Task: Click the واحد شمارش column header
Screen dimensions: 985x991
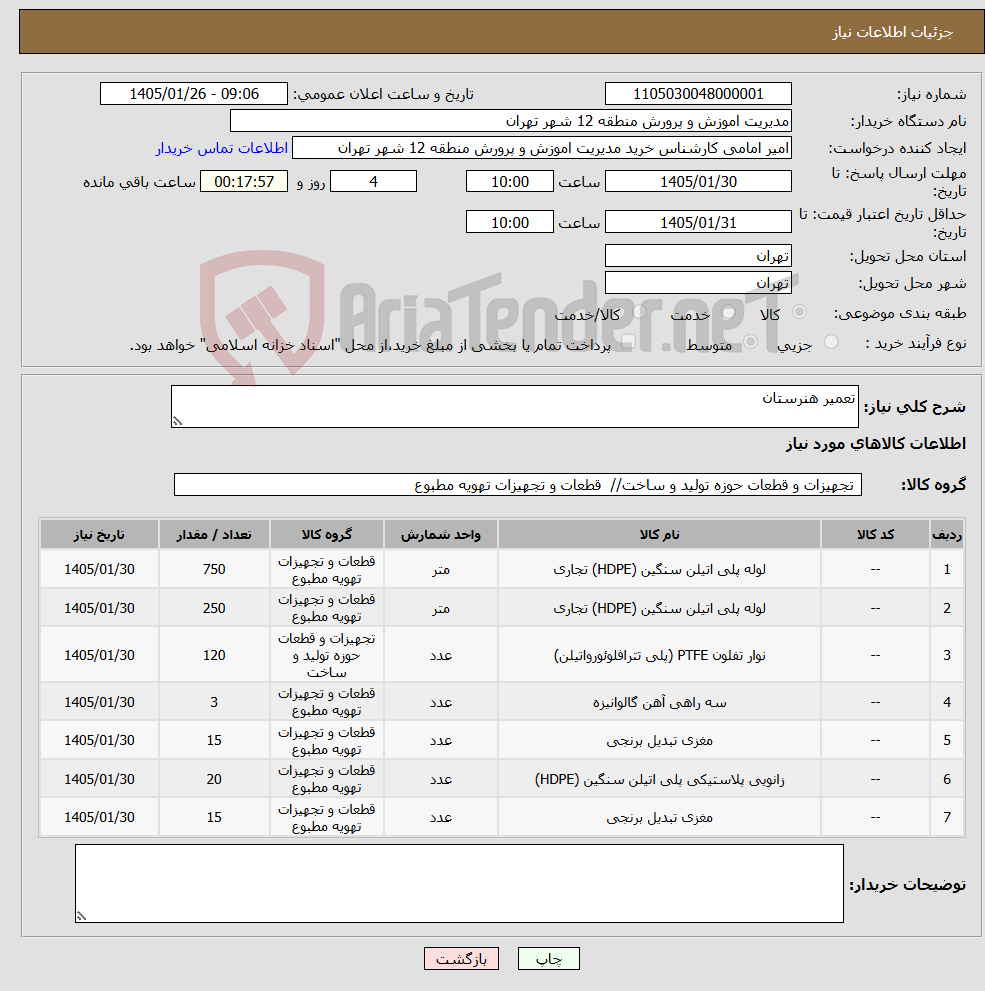Action: click(x=440, y=535)
